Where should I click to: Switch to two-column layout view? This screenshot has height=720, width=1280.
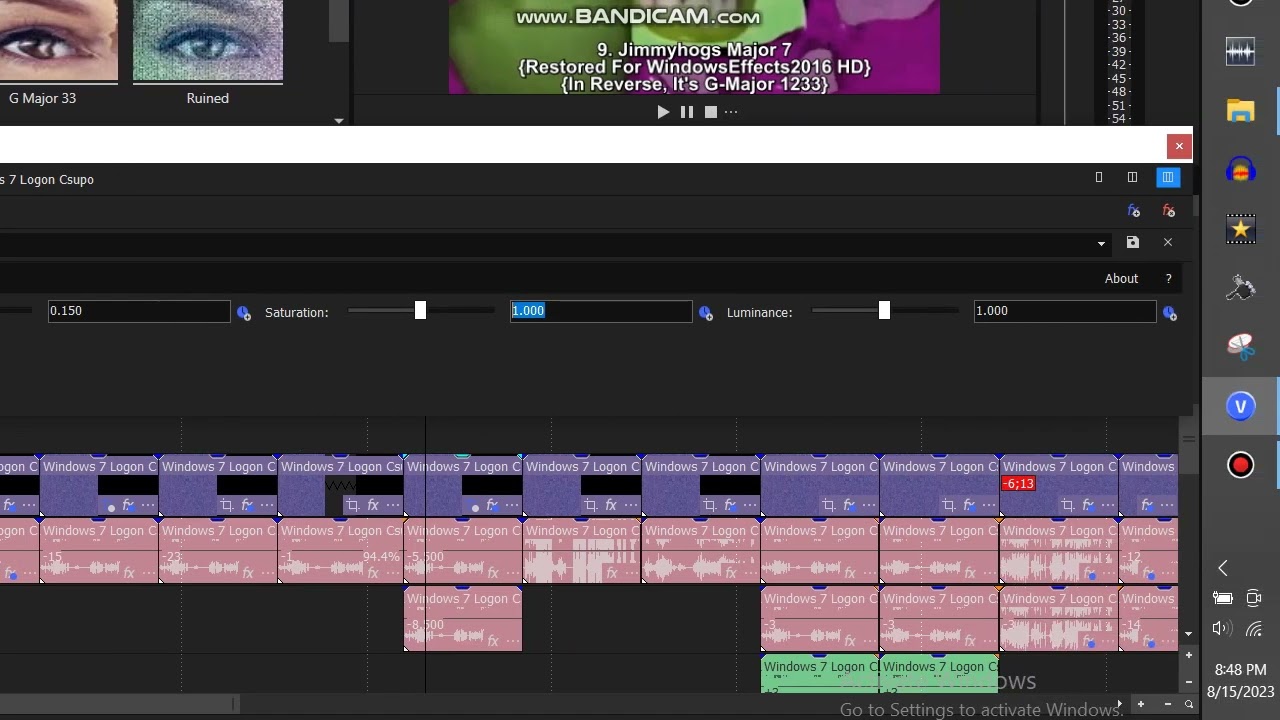(1132, 178)
